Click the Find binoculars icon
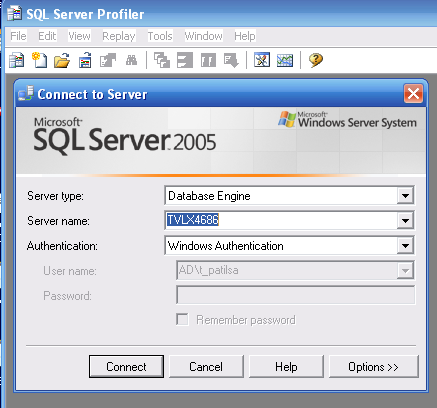 (x=131, y=60)
